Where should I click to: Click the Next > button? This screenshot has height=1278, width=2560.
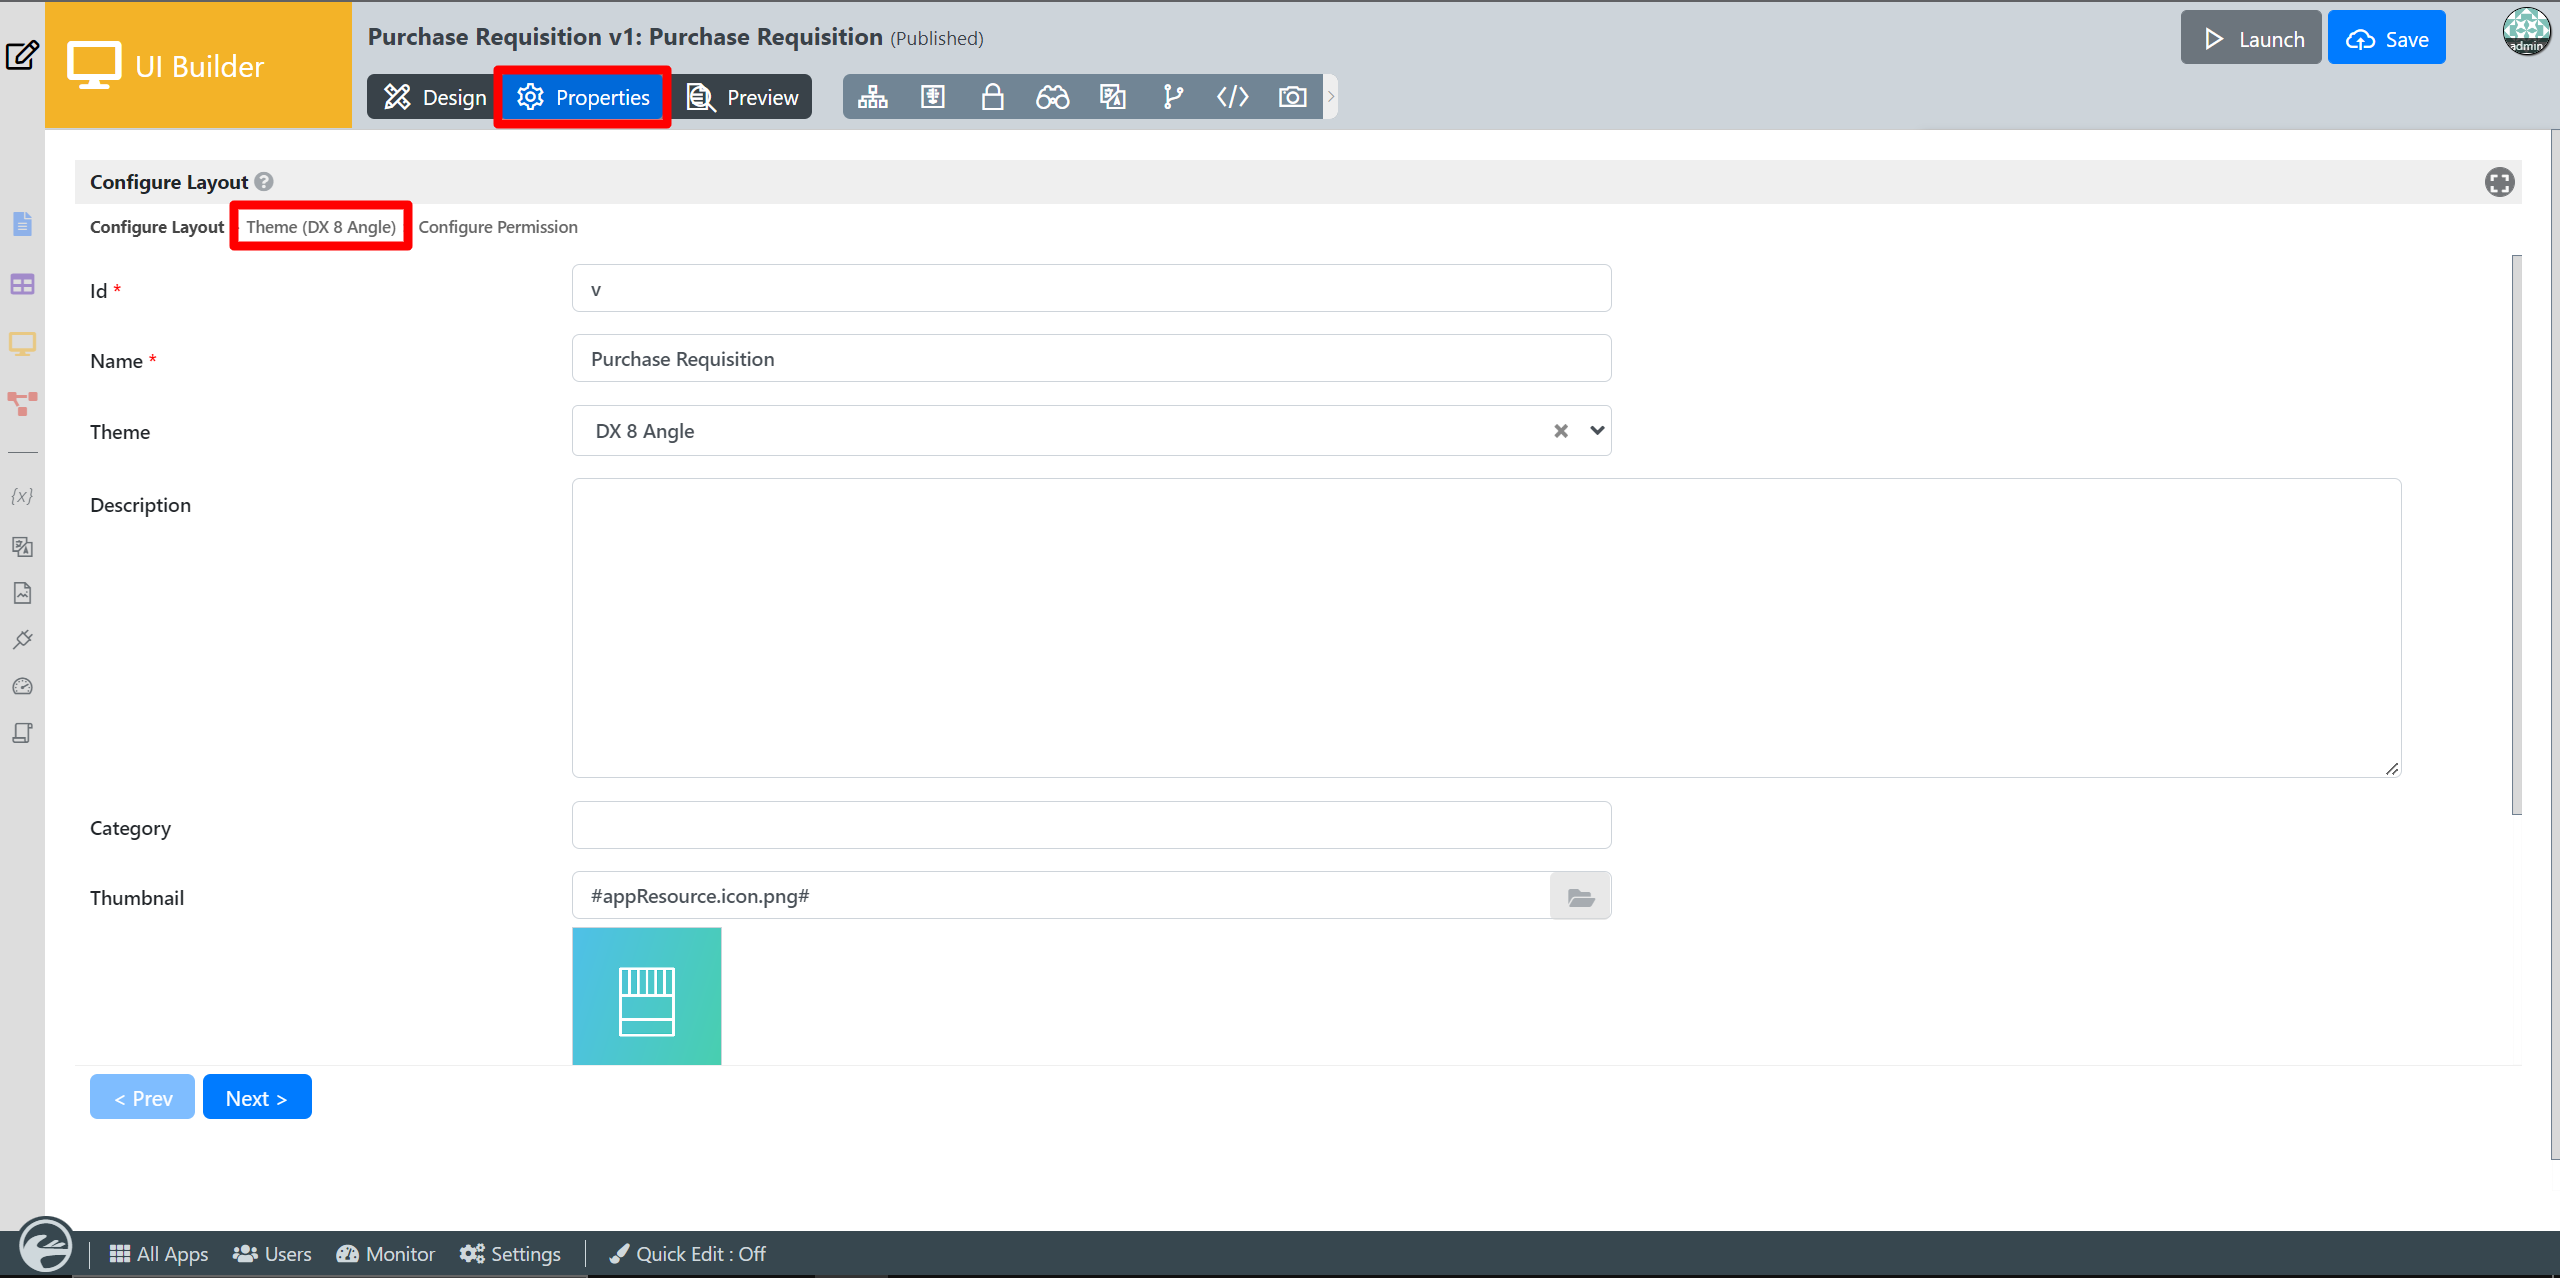(x=257, y=1098)
